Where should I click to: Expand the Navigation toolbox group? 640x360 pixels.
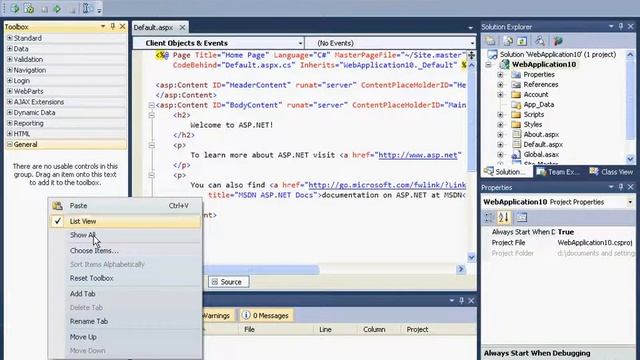pos(10,70)
